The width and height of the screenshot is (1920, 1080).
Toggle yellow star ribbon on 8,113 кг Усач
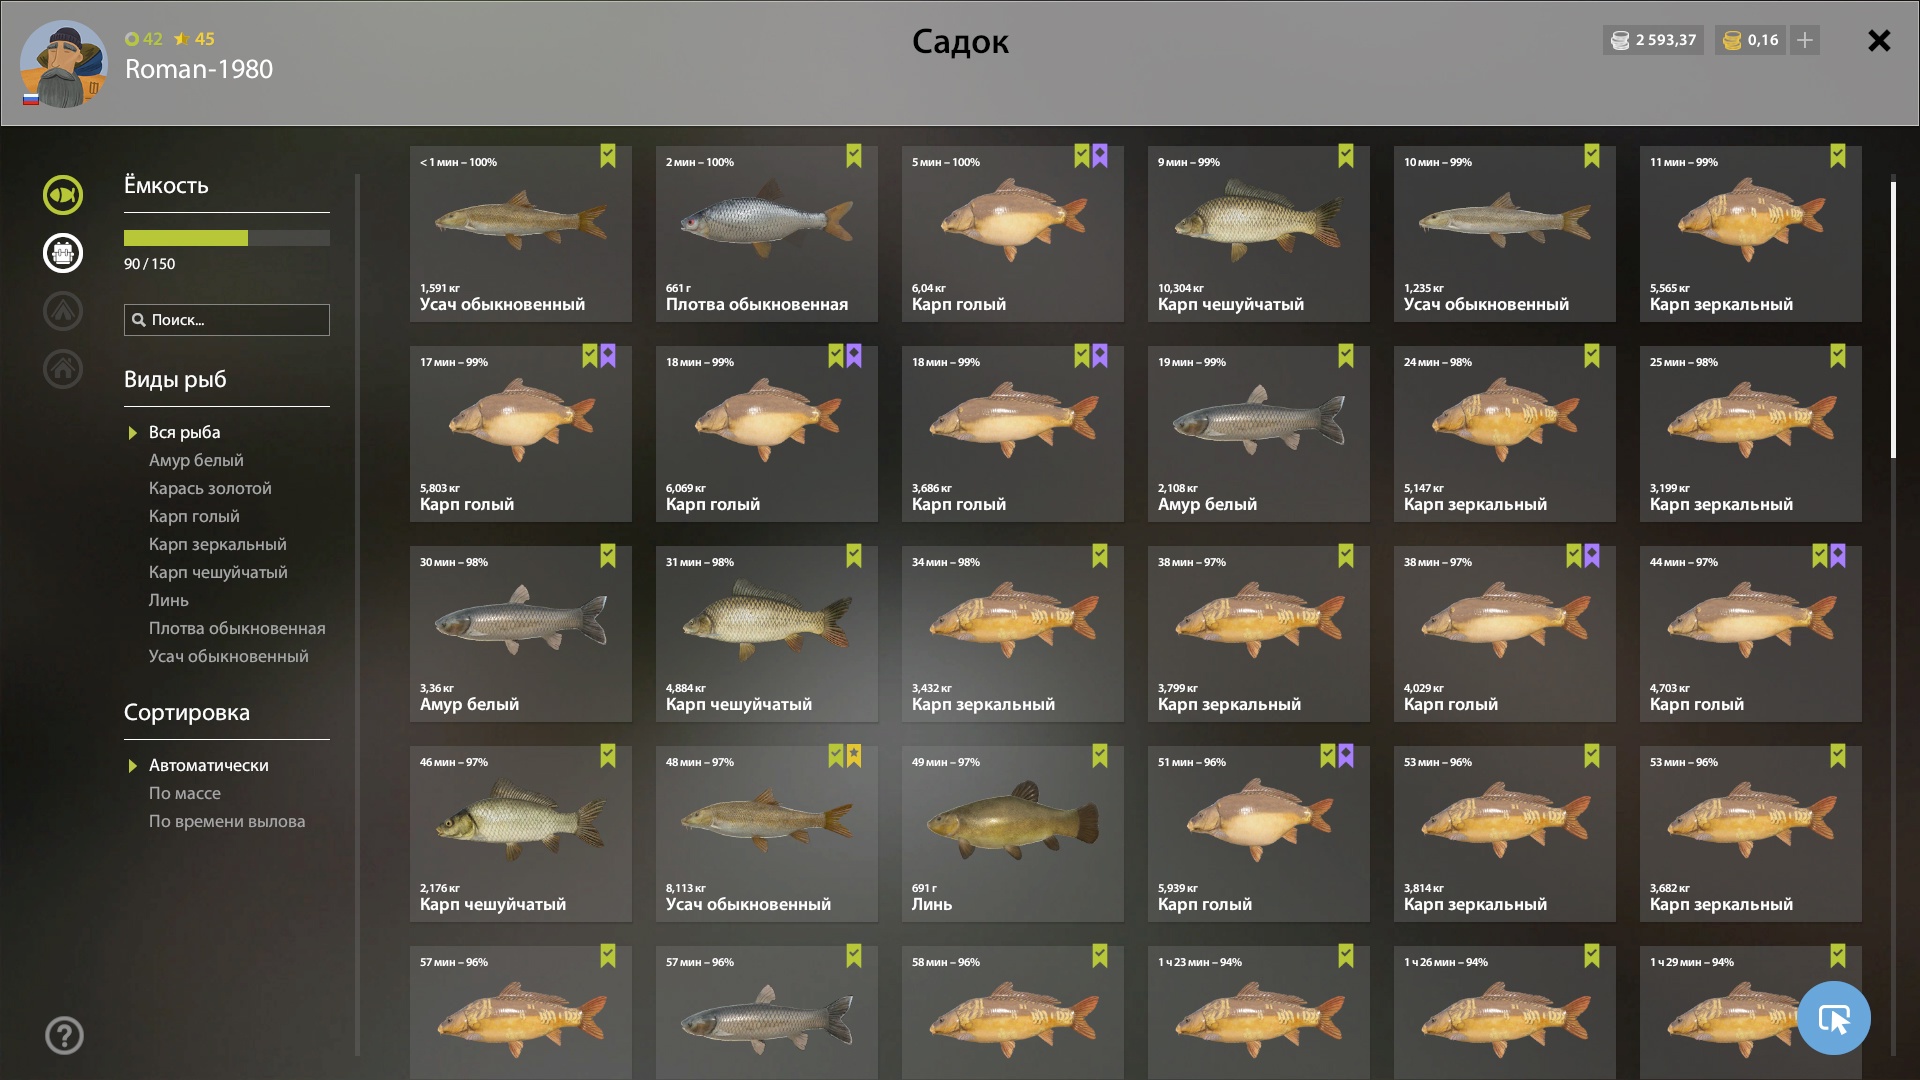(x=854, y=756)
